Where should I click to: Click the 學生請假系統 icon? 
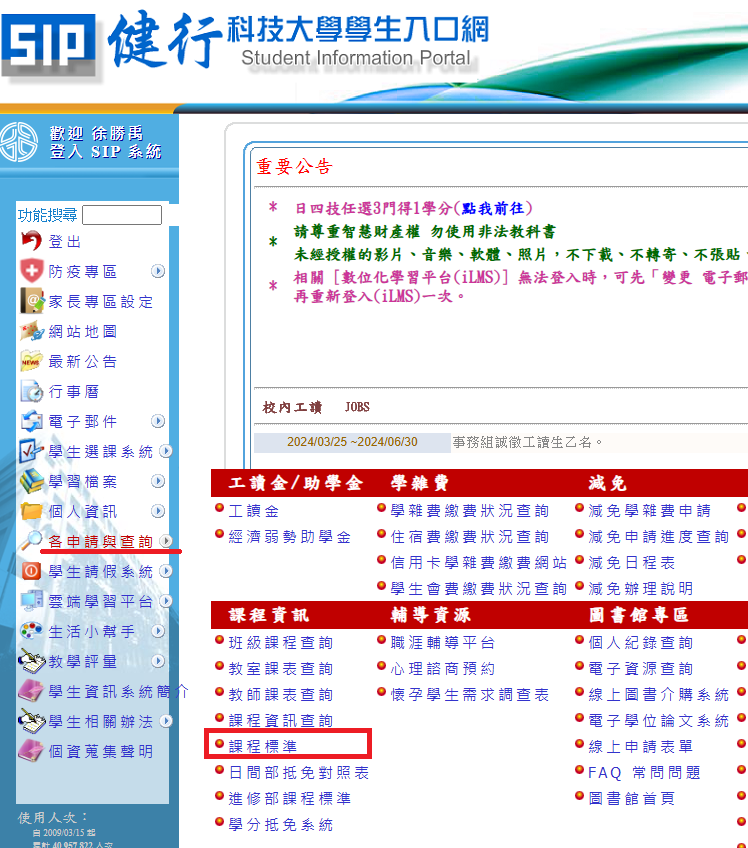click(x=31, y=571)
